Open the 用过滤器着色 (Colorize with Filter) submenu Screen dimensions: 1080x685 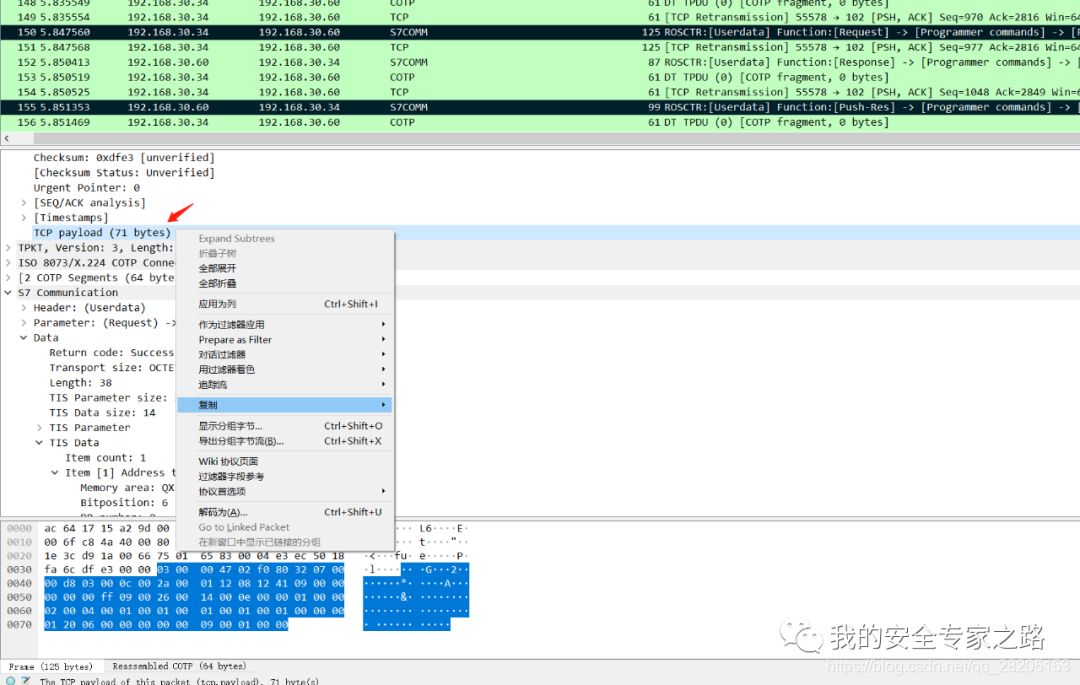[x=284, y=370]
